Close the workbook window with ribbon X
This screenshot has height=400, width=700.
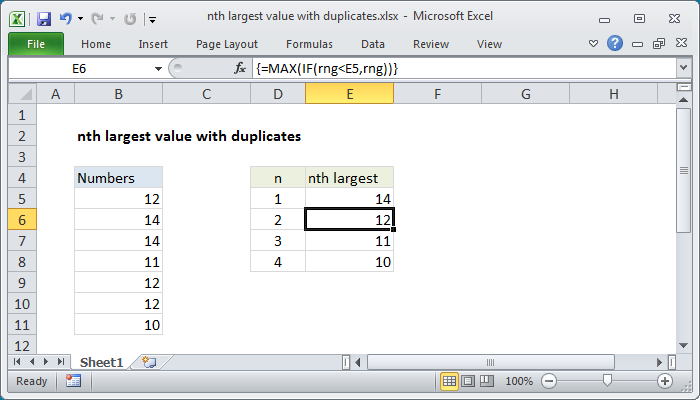681,43
